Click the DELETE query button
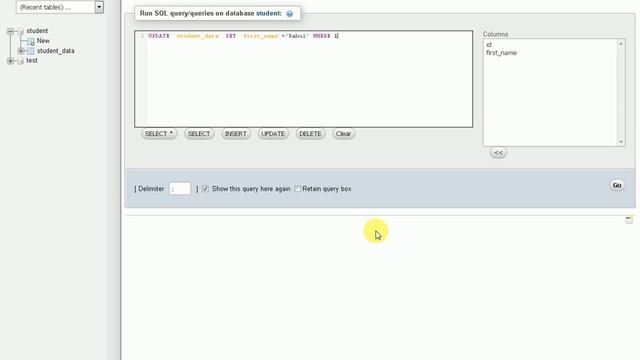 coord(310,134)
